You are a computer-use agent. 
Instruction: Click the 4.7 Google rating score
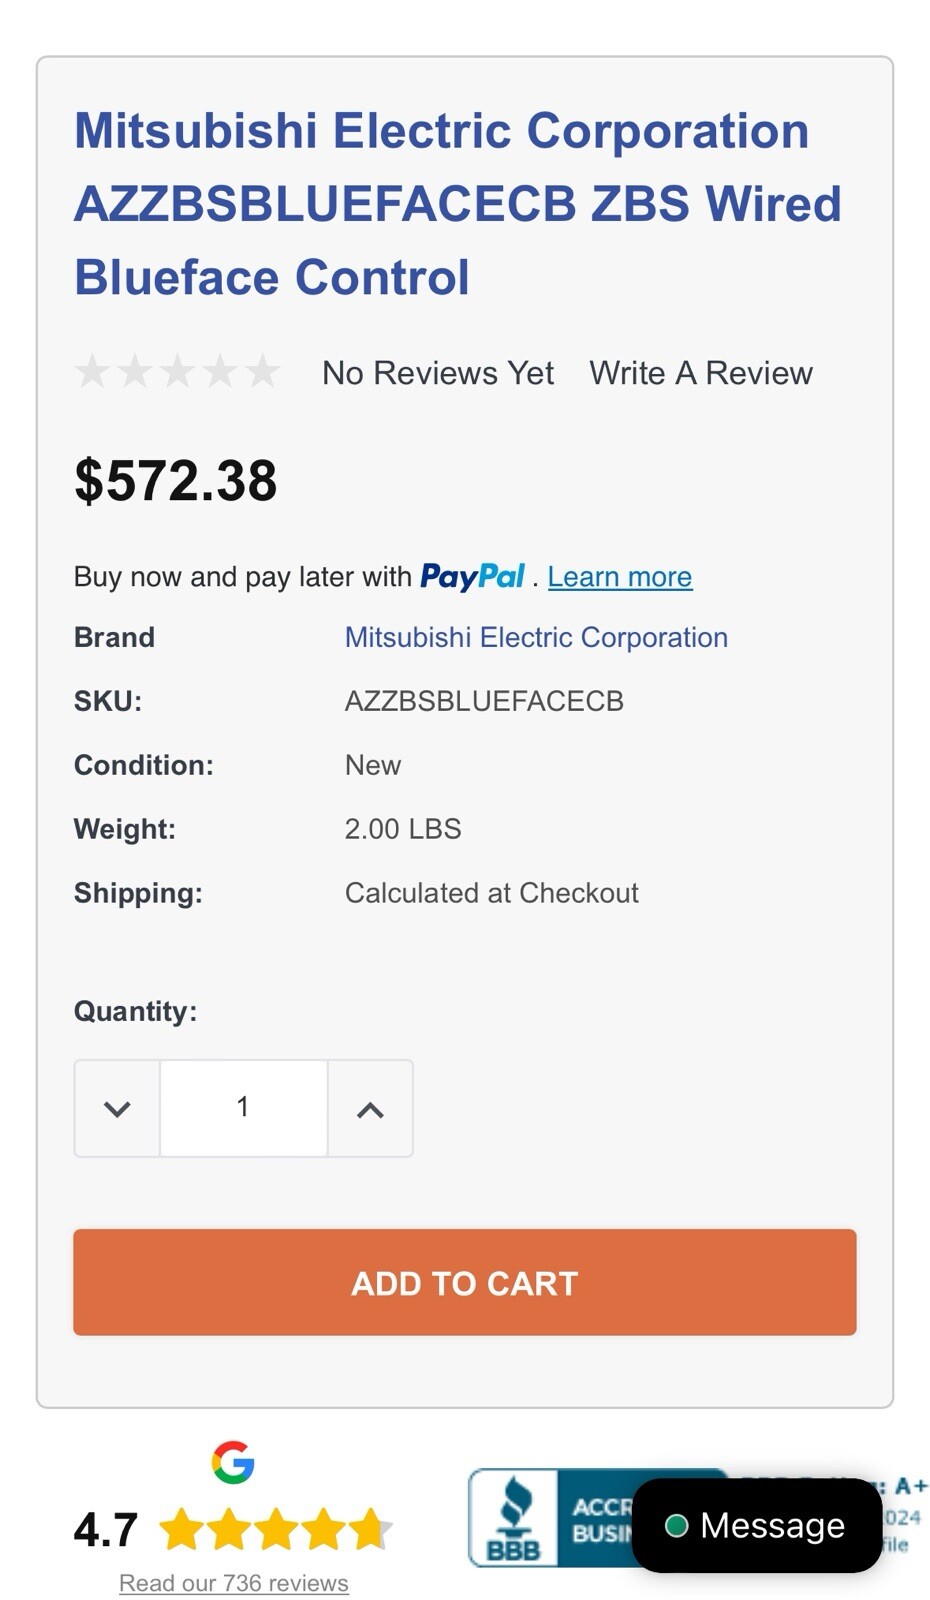pyautogui.click(x=106, y=1530)
